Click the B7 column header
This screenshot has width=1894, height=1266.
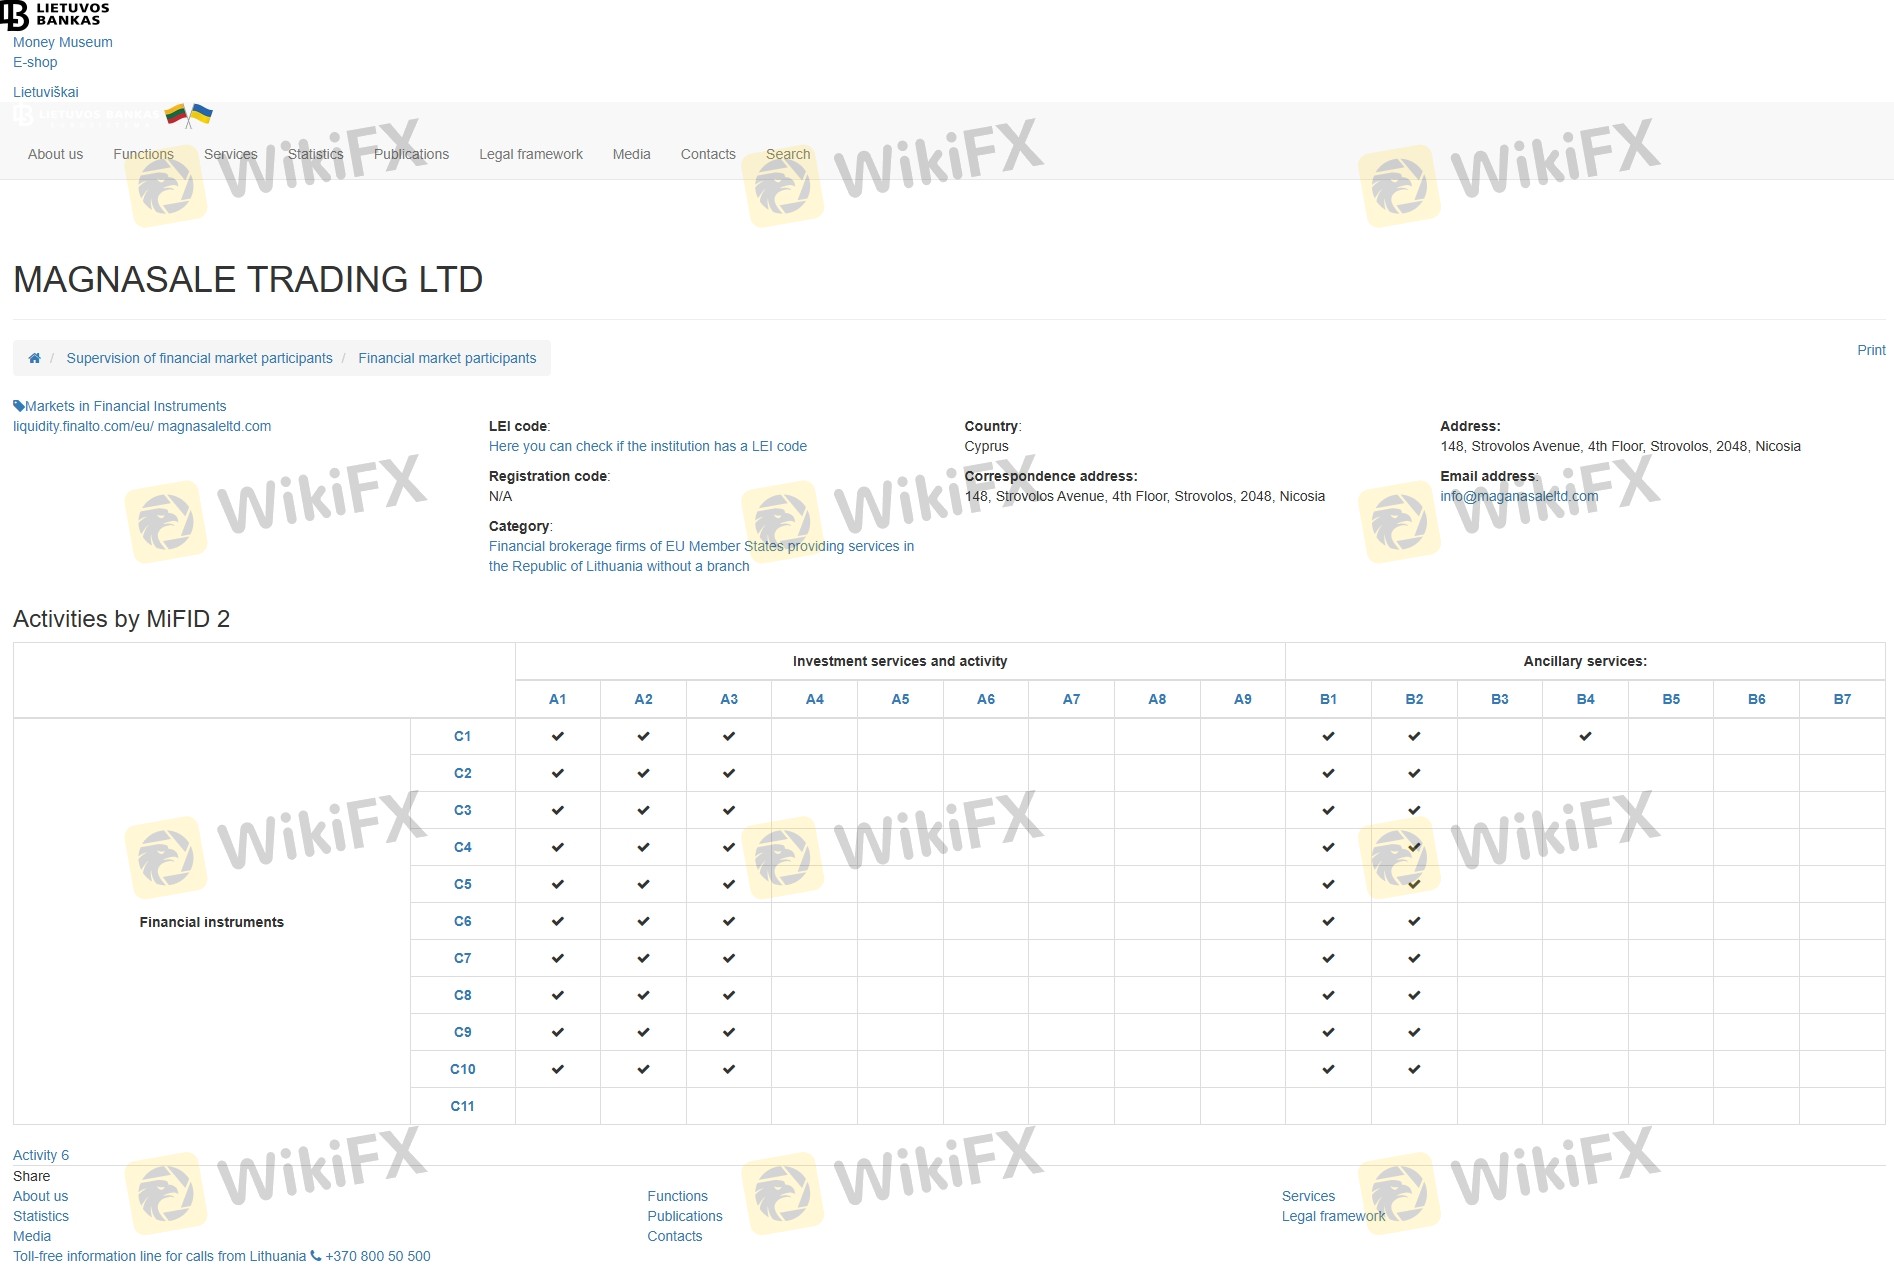1842,699
